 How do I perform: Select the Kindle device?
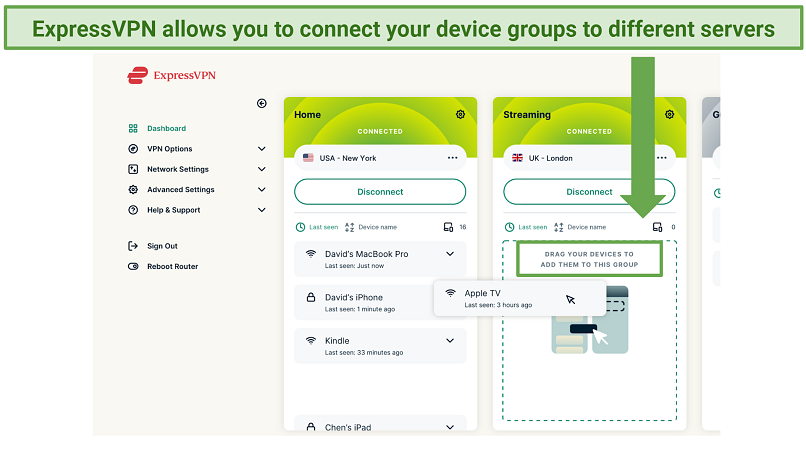pyautogui.click(x=380, y=346)
